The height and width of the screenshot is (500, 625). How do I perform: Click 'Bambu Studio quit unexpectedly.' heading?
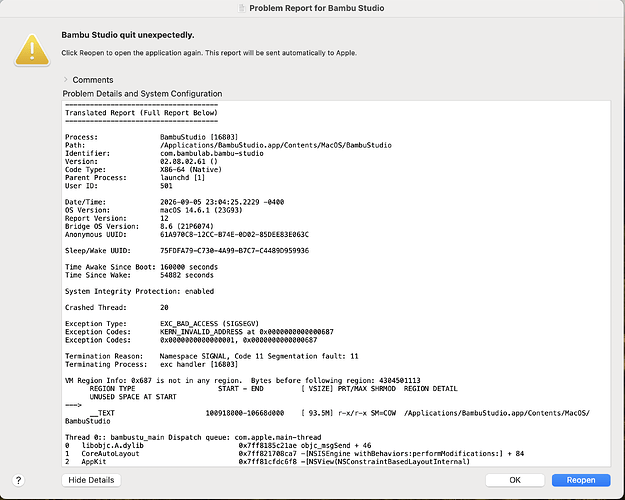click(x=128, y=35)
